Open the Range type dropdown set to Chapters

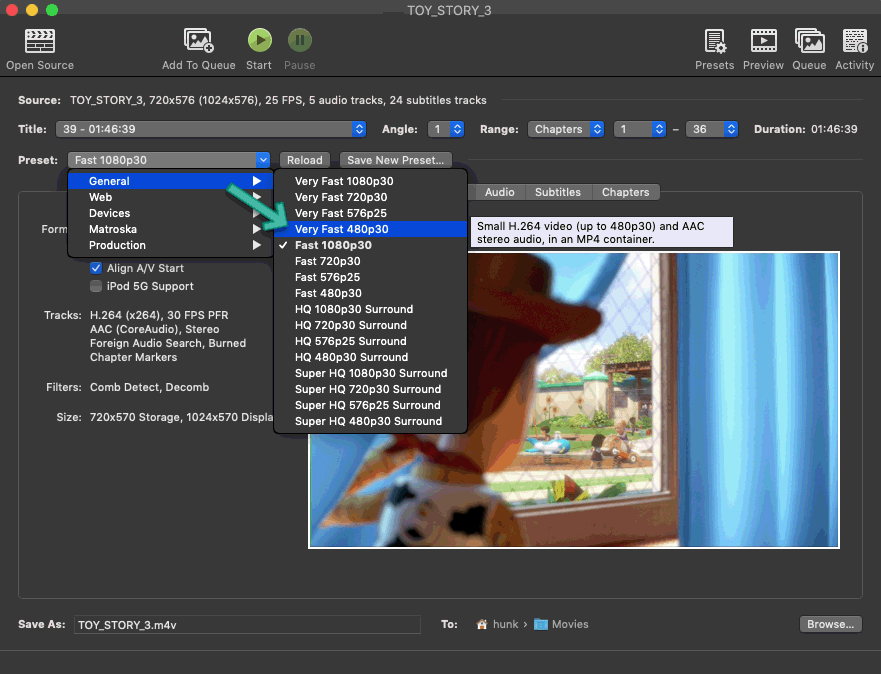coord(566,129)
